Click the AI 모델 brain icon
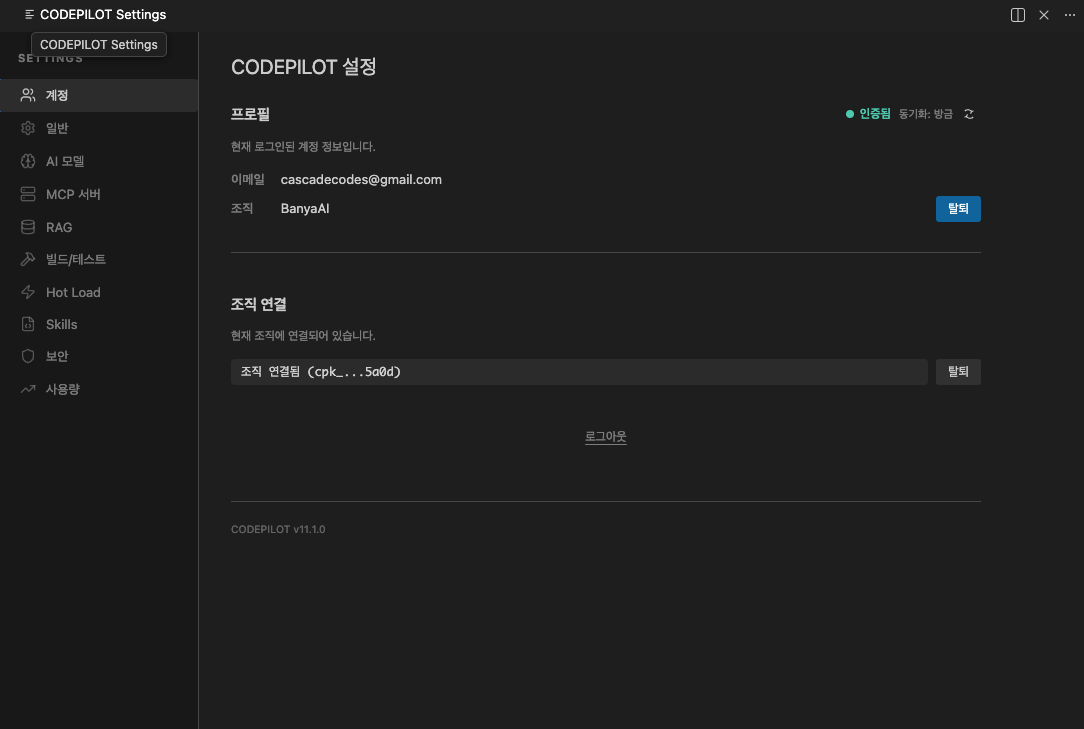This screenshot has width=1084, height=729. point(28,161)
